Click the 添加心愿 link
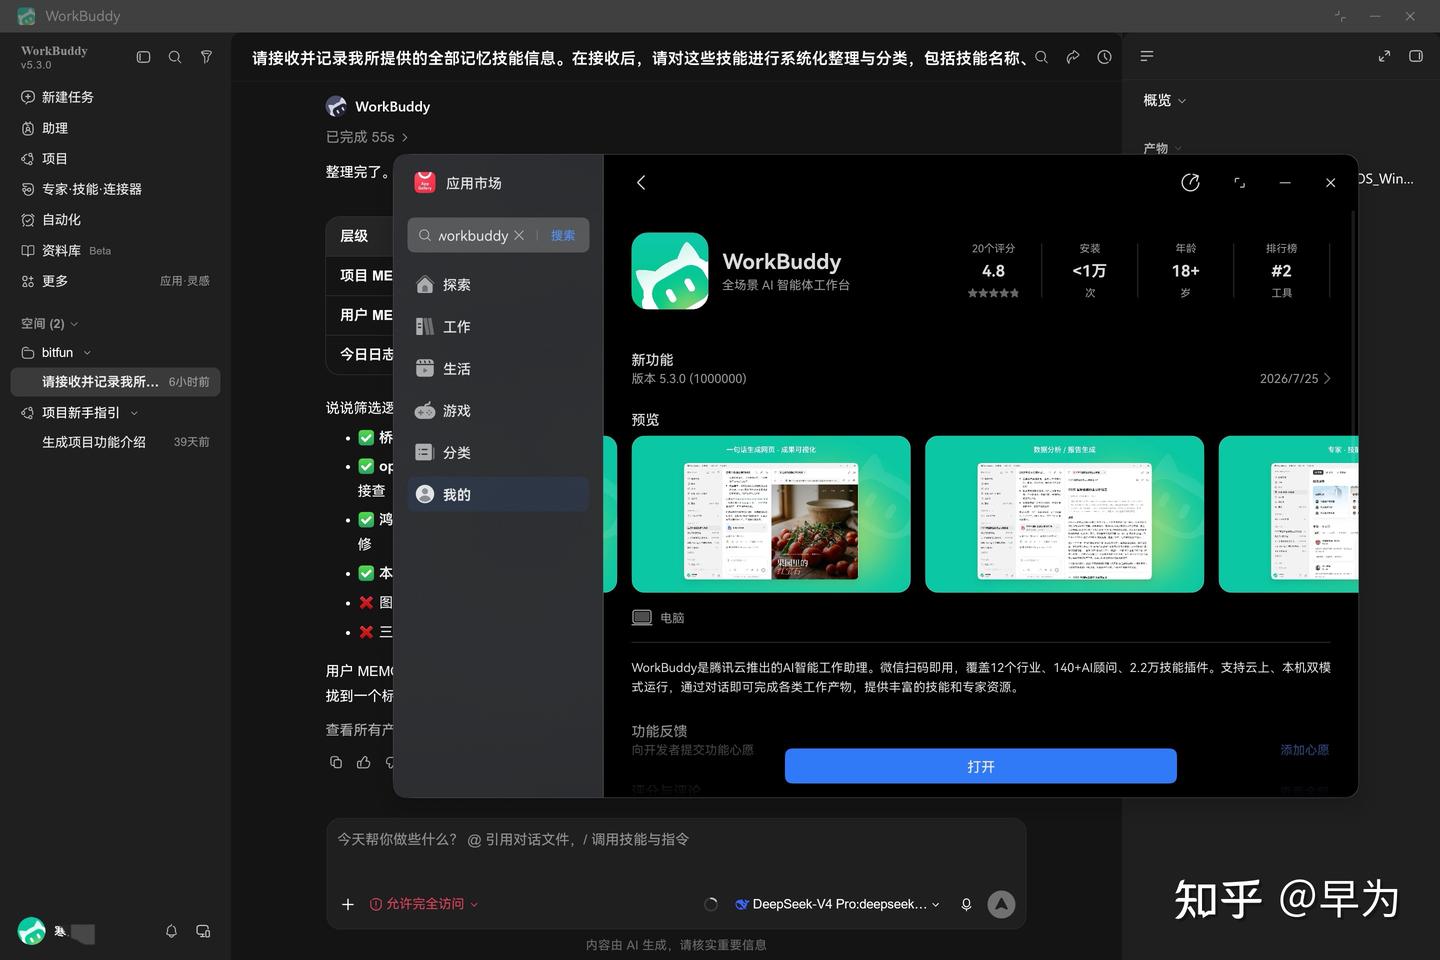 pyautogui.click(x=1305, y=750)
